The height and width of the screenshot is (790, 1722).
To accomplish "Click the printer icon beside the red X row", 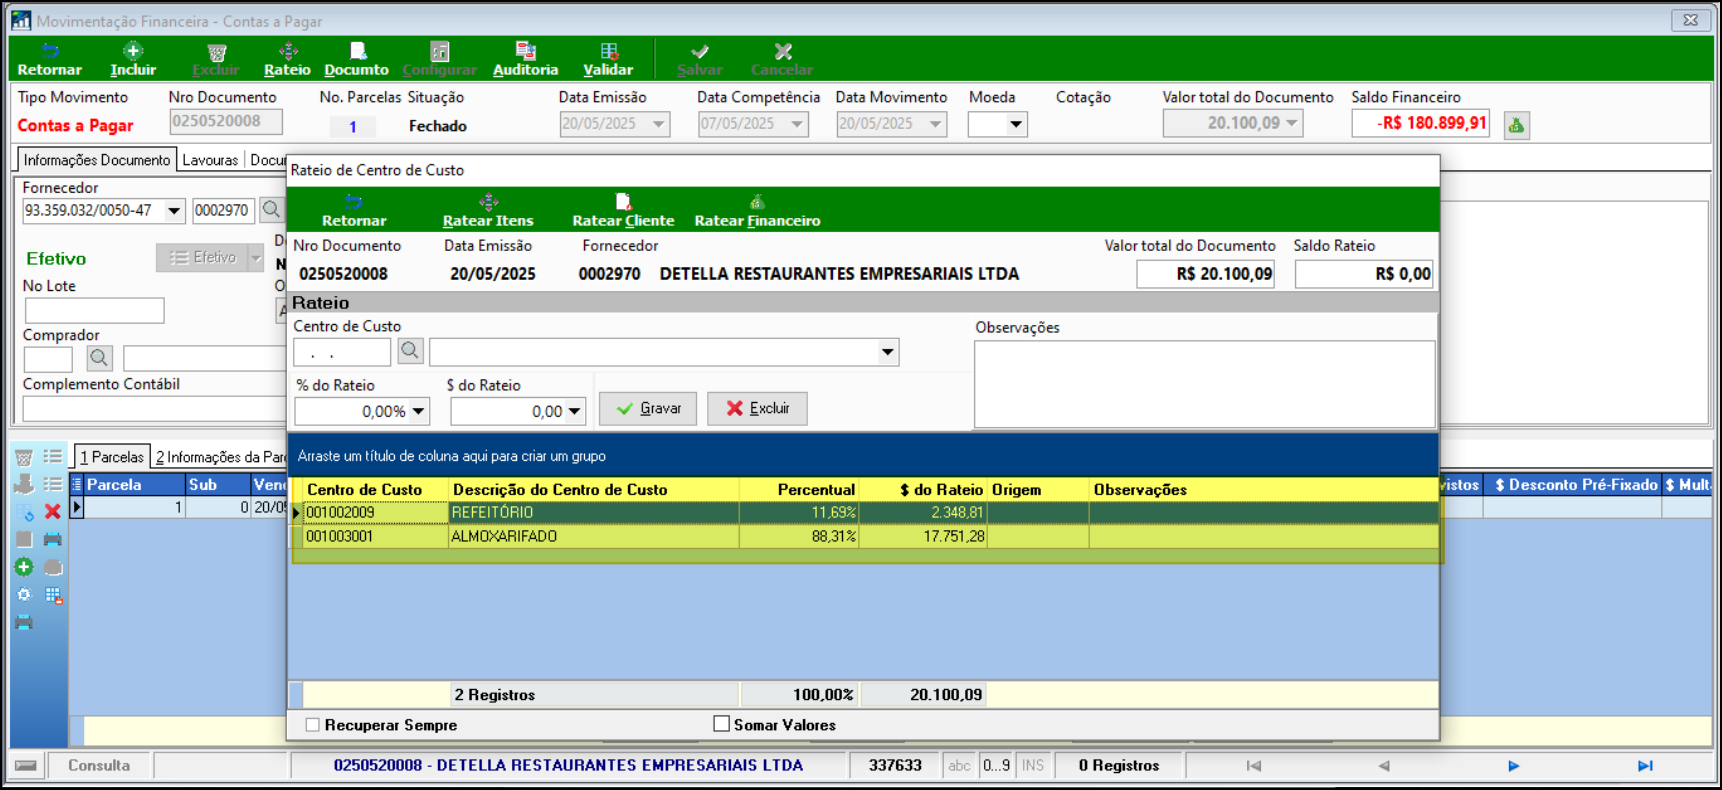I will click(x=53, y=539).
